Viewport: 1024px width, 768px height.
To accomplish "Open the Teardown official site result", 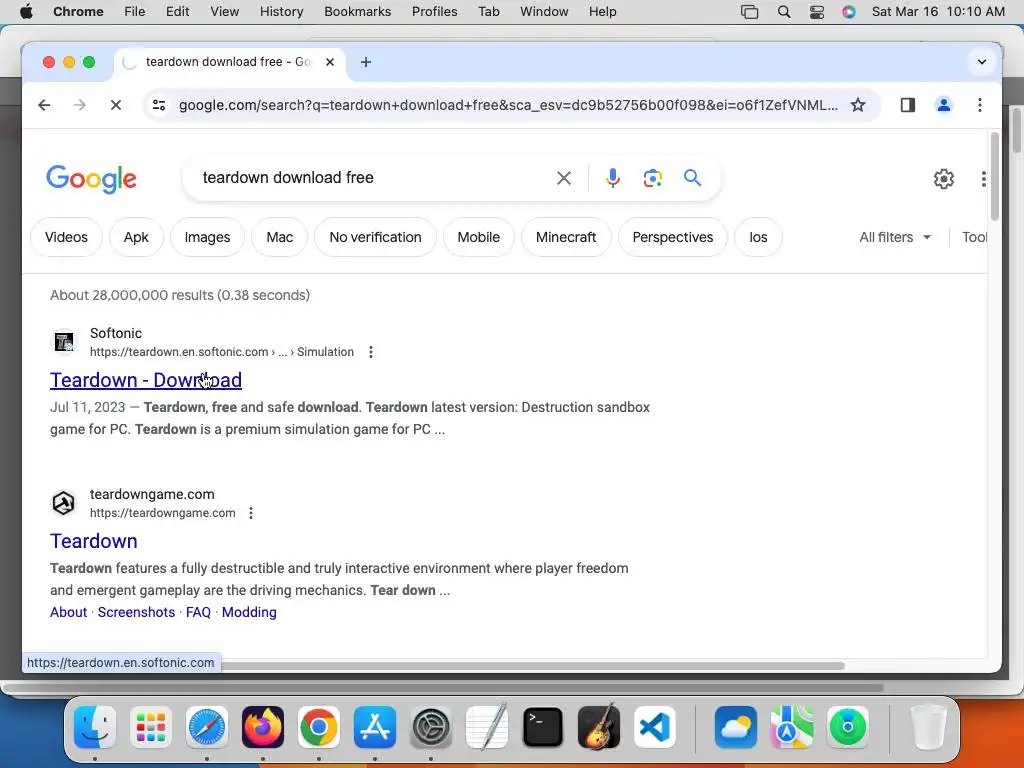I will coord(93,541).
